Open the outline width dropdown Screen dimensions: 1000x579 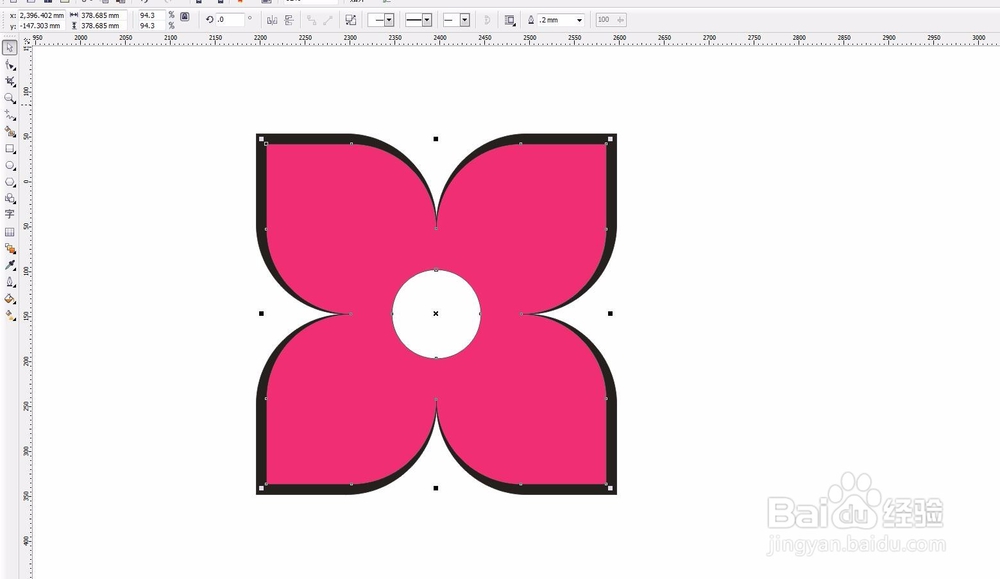[561, 20]
